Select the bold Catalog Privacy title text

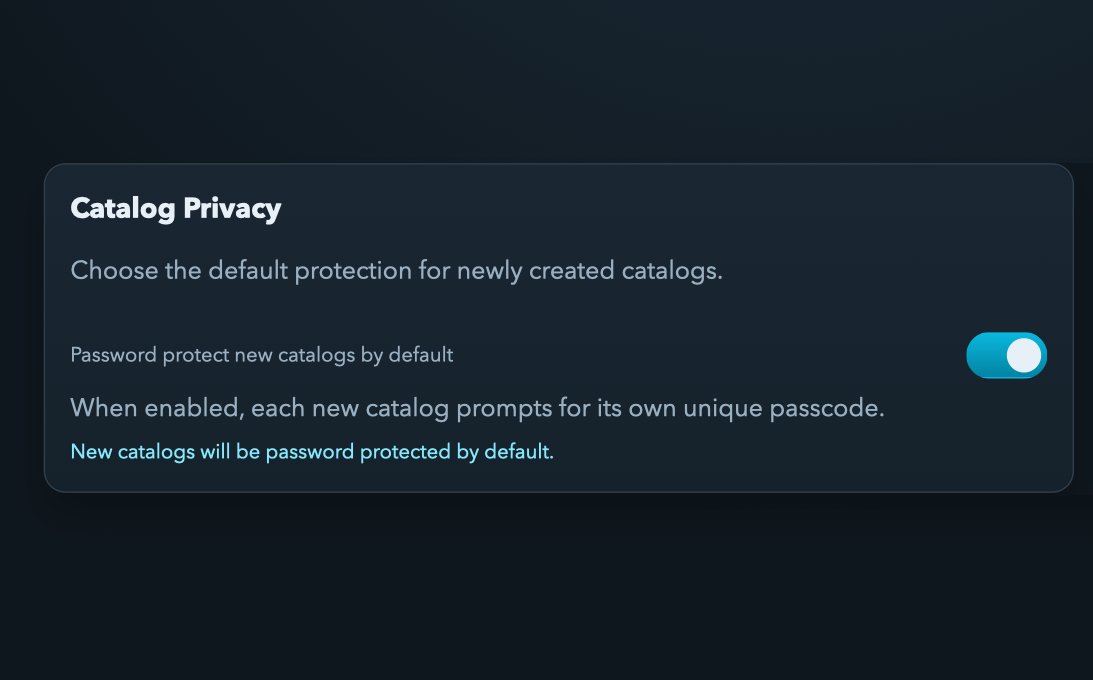coord(175,208)
